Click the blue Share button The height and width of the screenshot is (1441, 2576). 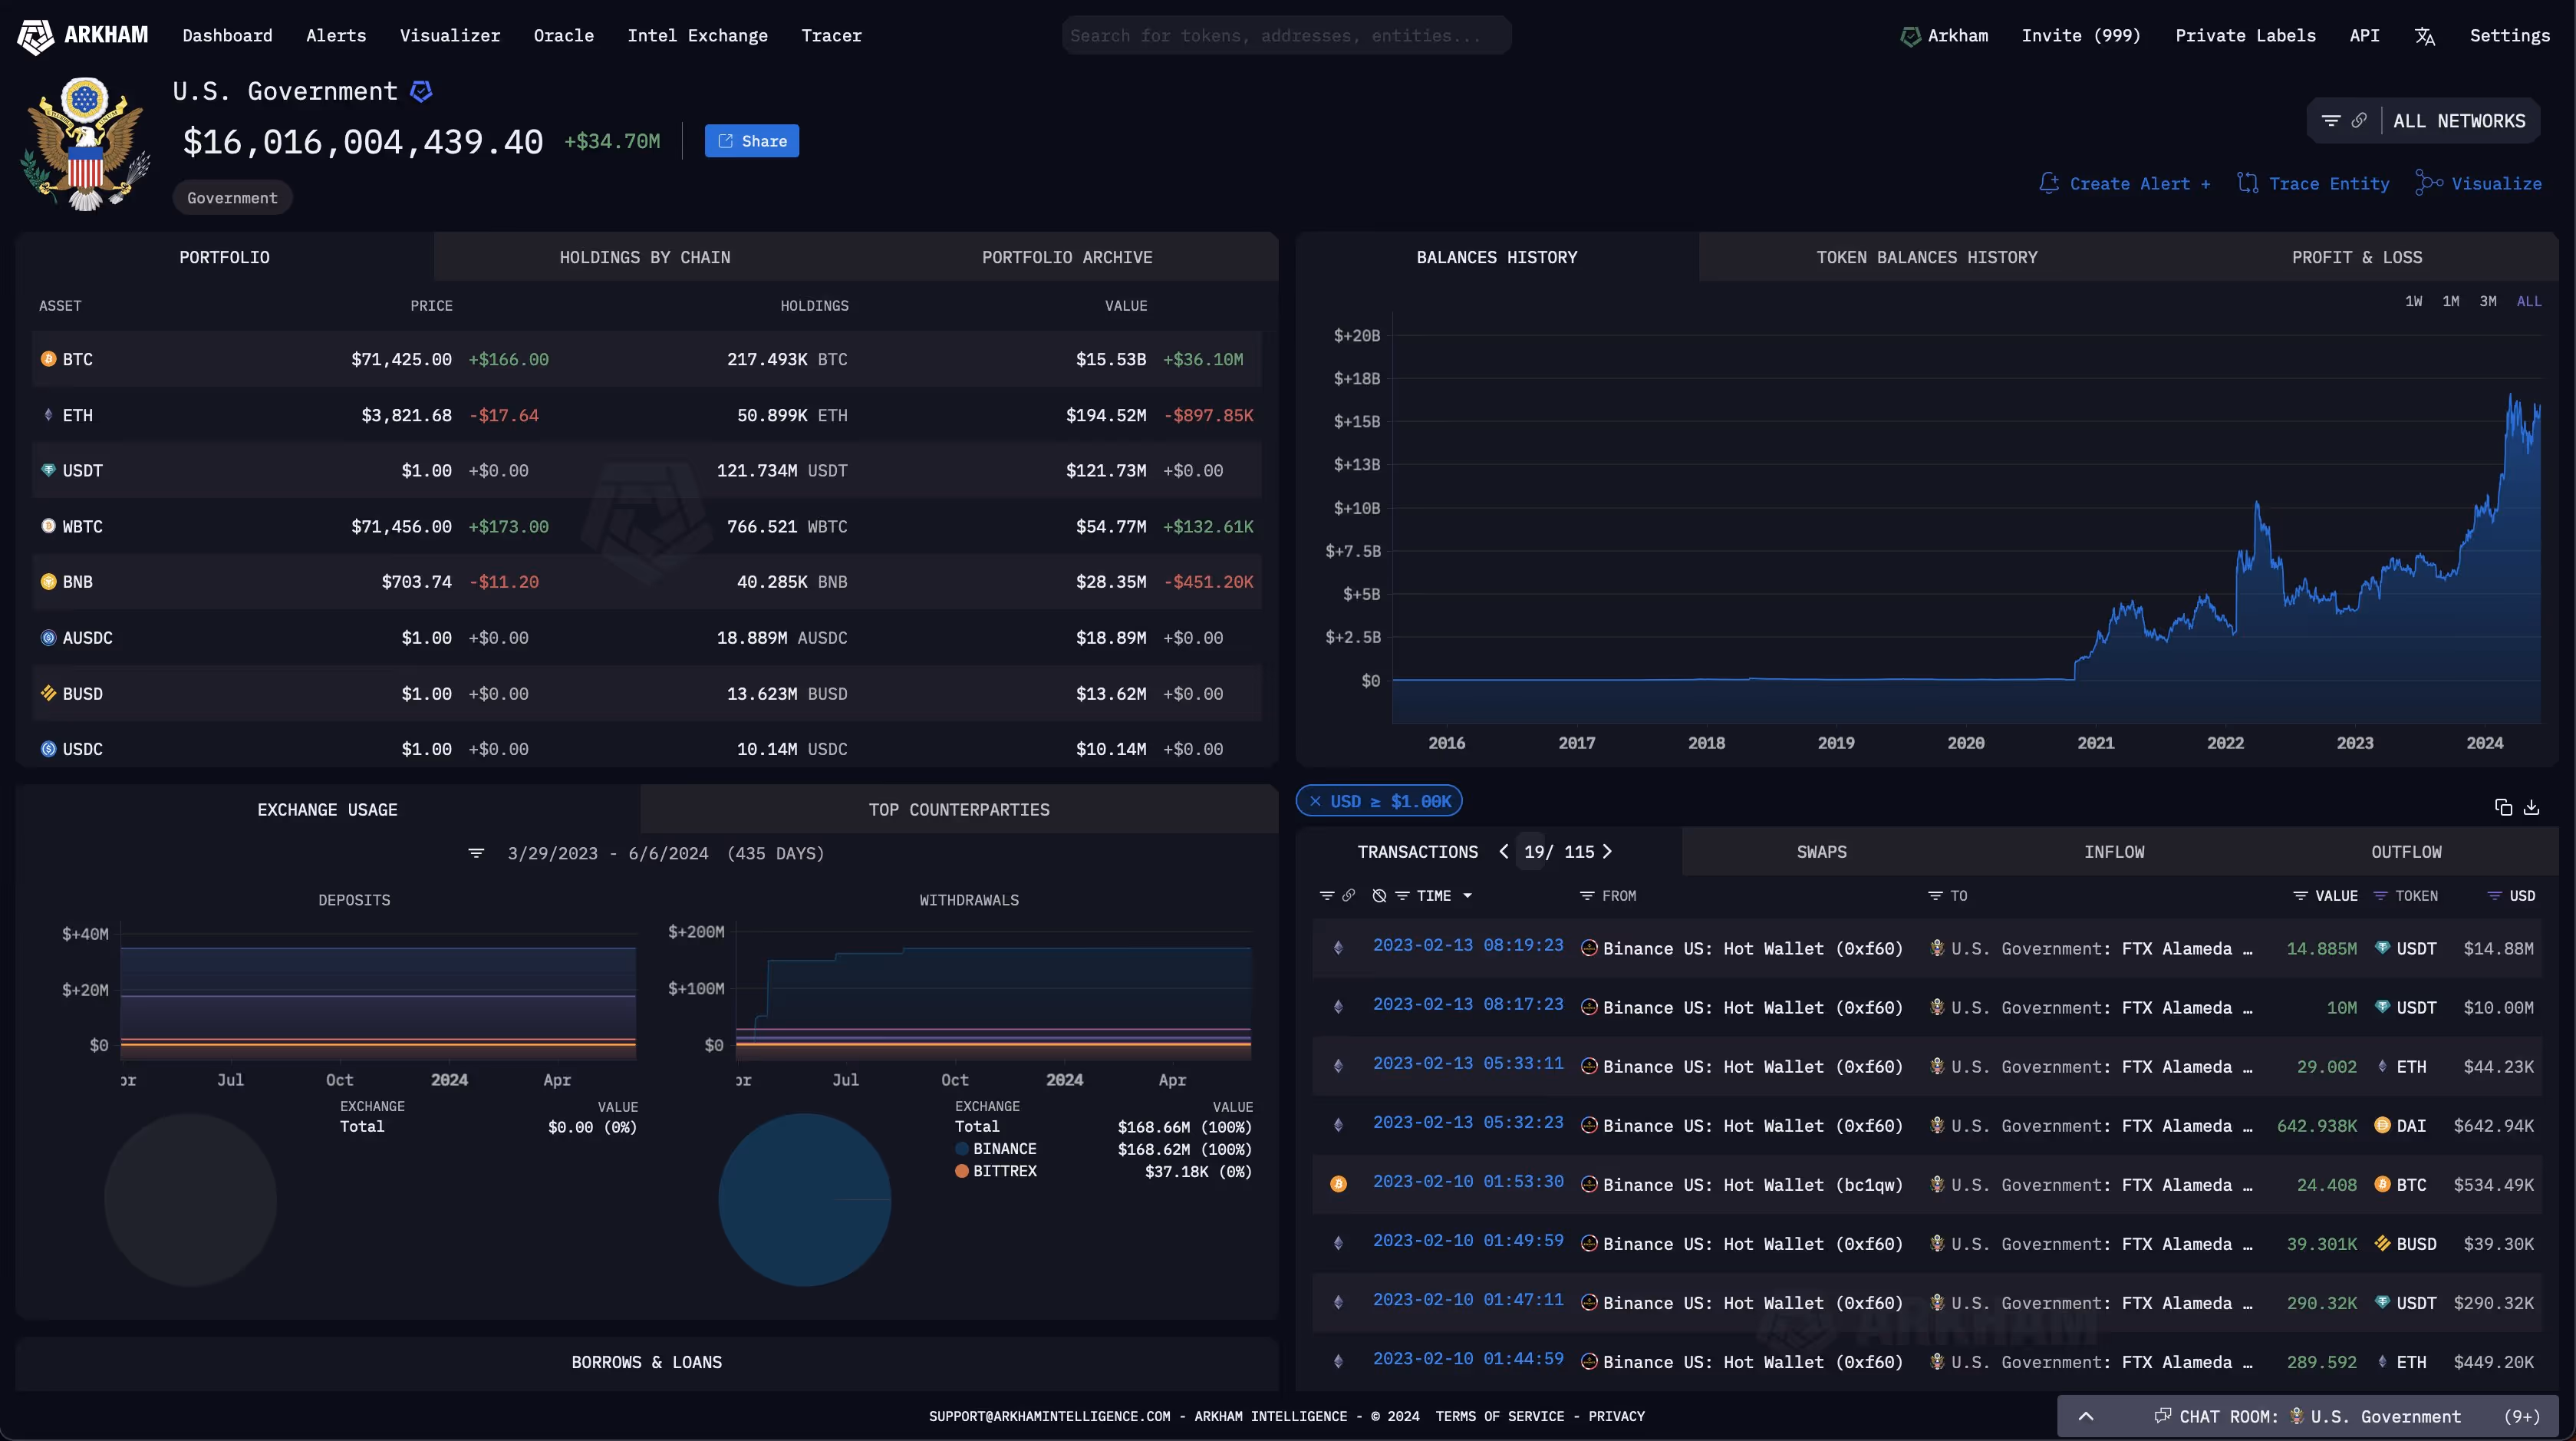point(751,141)
